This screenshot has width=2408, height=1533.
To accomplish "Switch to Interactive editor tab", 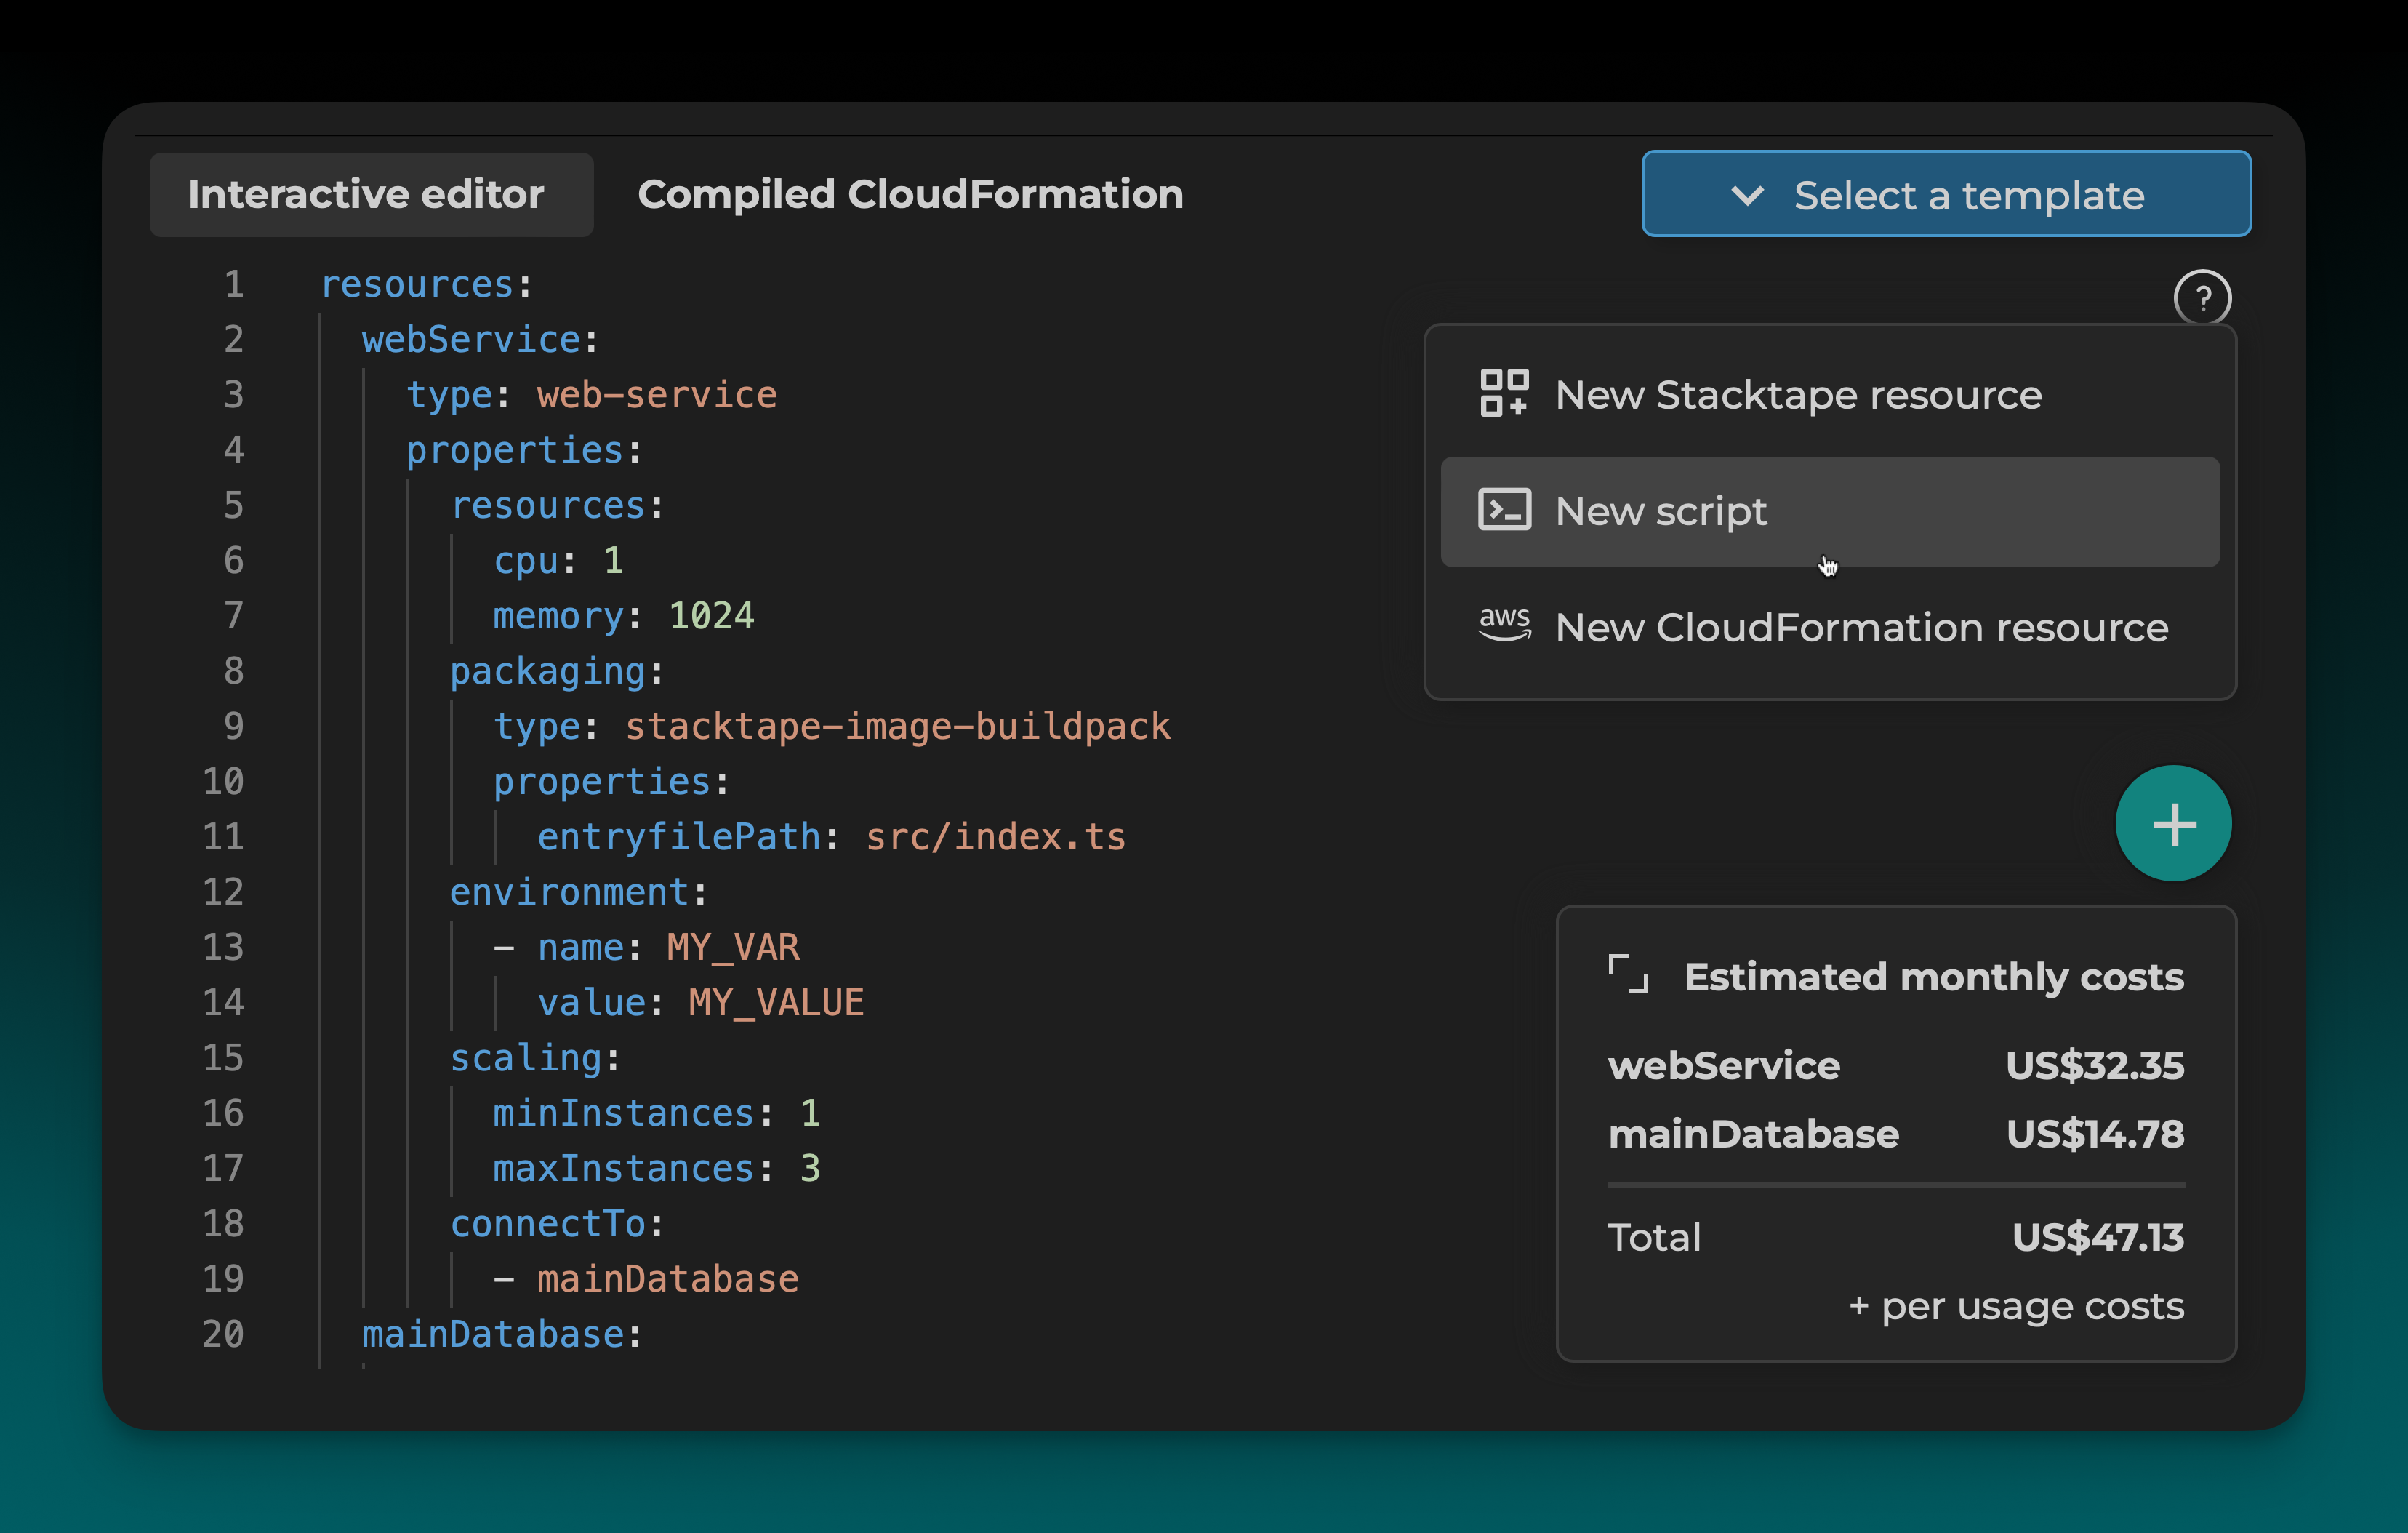I will coord(371,194).
